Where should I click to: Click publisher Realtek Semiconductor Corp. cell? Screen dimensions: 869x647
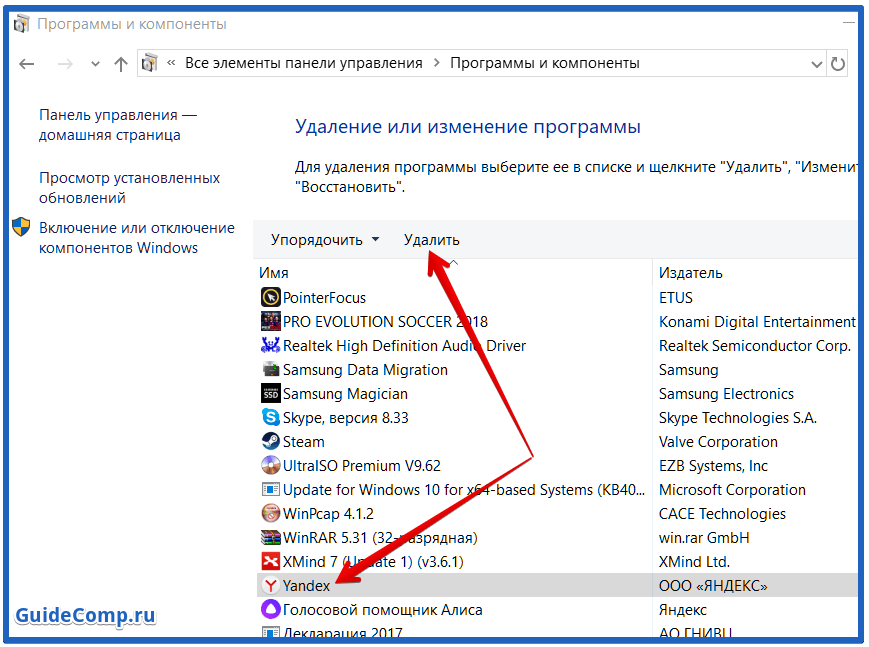click(x=754, y=345)
